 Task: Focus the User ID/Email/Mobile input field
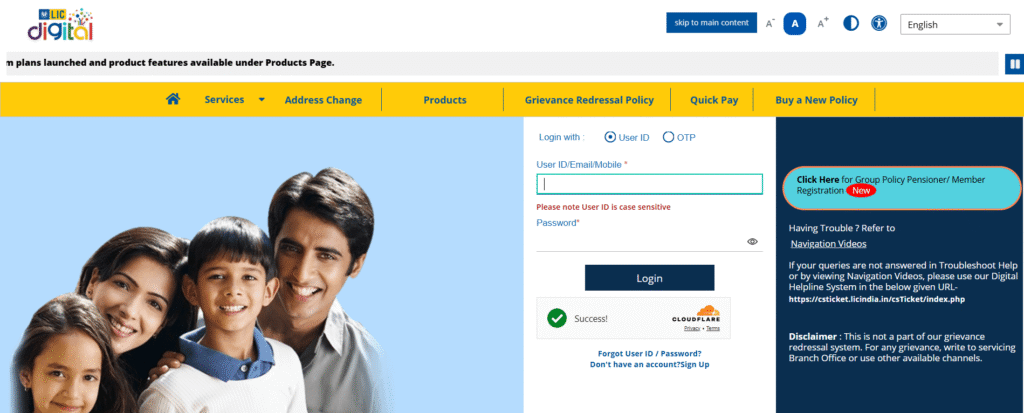click(x=649, y=184)
